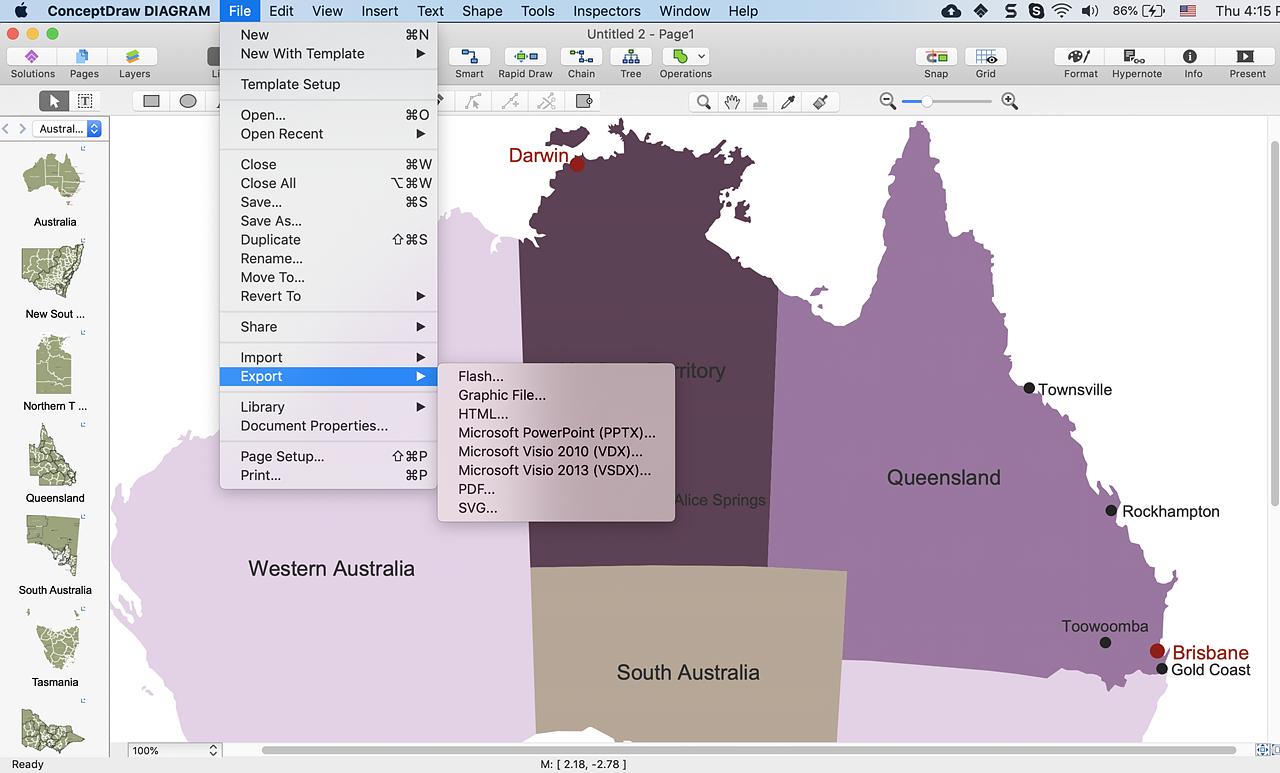Screen dimensions: 1280x773
Task: Select the hand pan tool
Action: [x=732, y=101]
